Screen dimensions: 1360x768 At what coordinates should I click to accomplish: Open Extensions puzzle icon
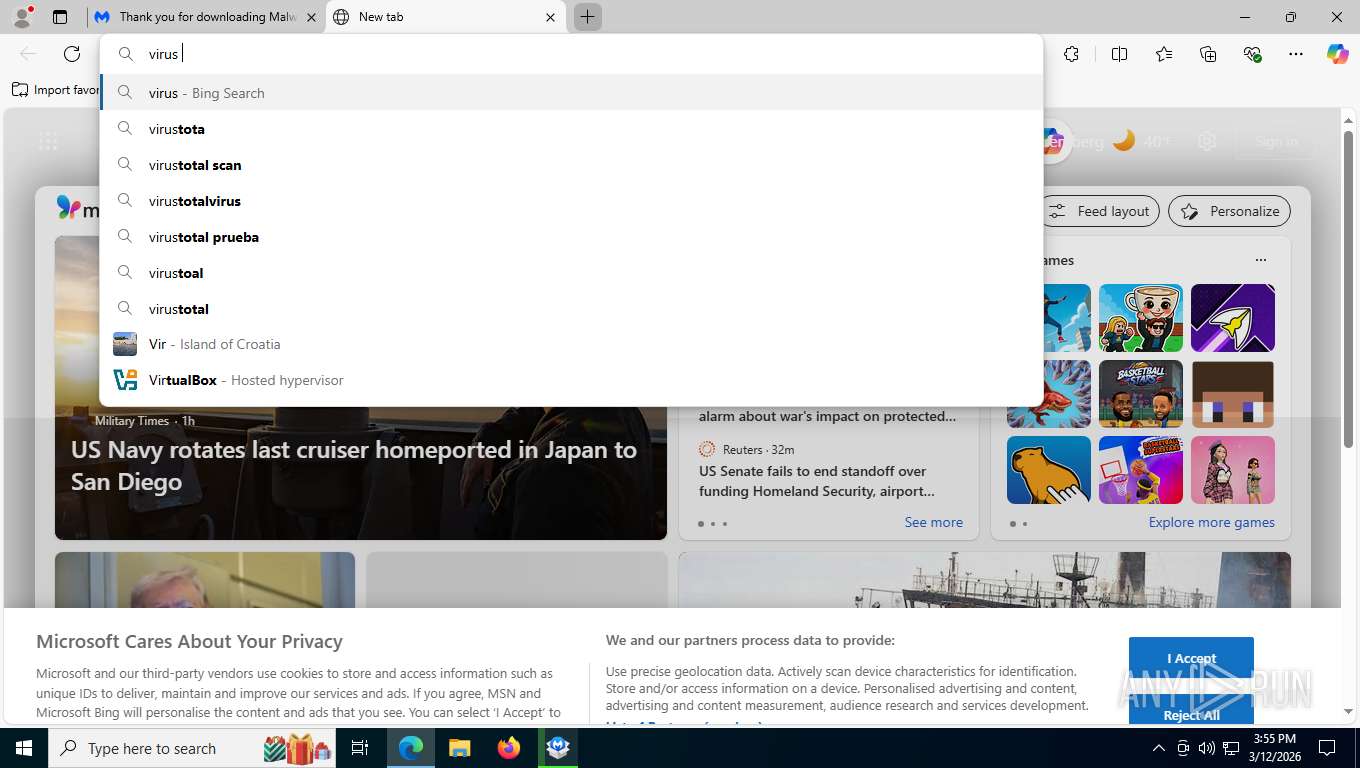pyautogui.click(x=1071, y=54)
